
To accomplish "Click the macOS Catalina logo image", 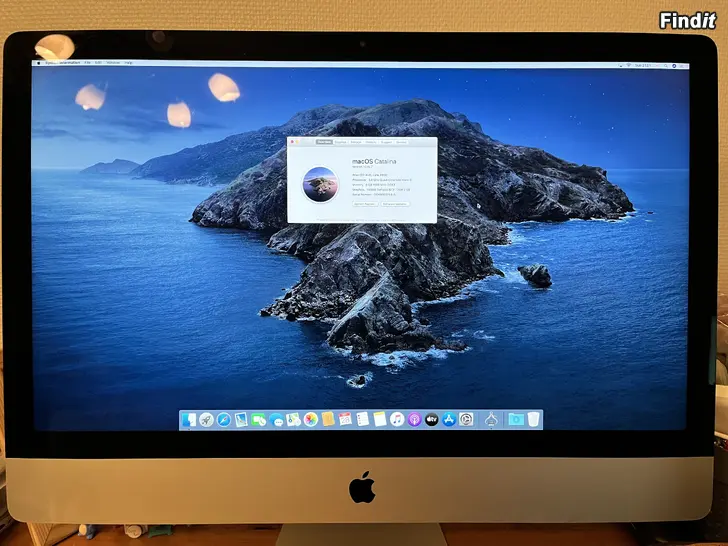I will click(x=319, y=182).
